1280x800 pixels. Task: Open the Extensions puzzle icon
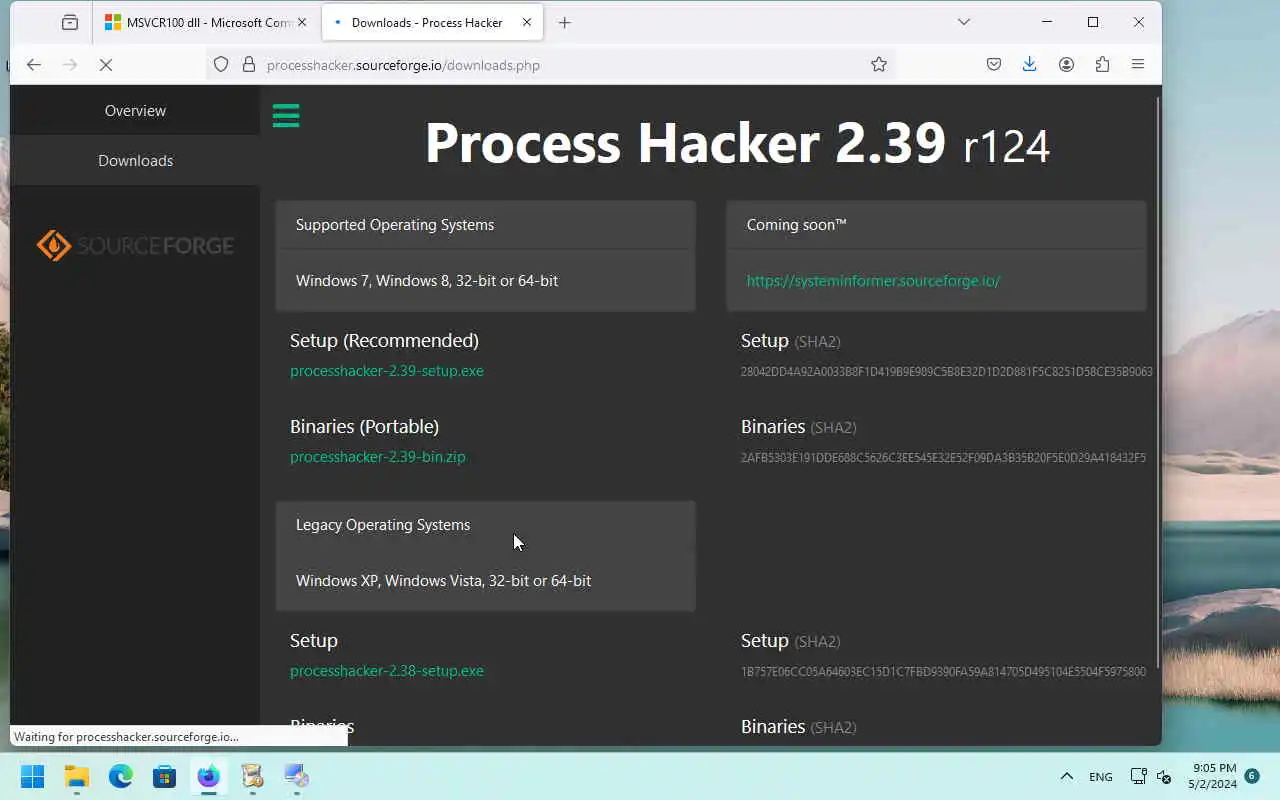click(x=1102, y=65)
